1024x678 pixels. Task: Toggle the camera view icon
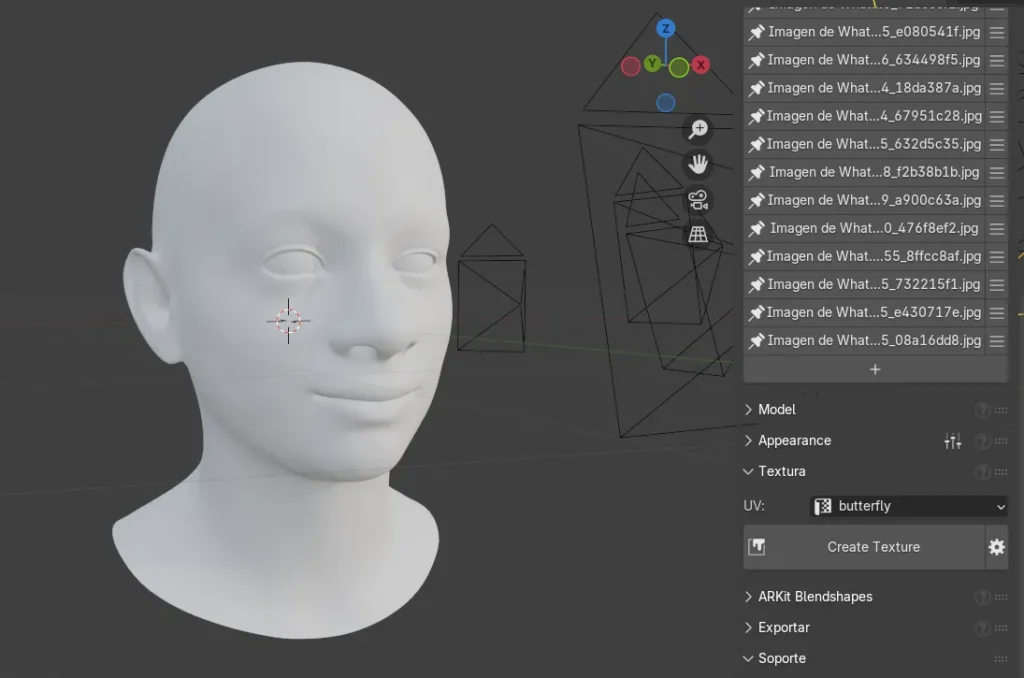[x=698, y=199]
